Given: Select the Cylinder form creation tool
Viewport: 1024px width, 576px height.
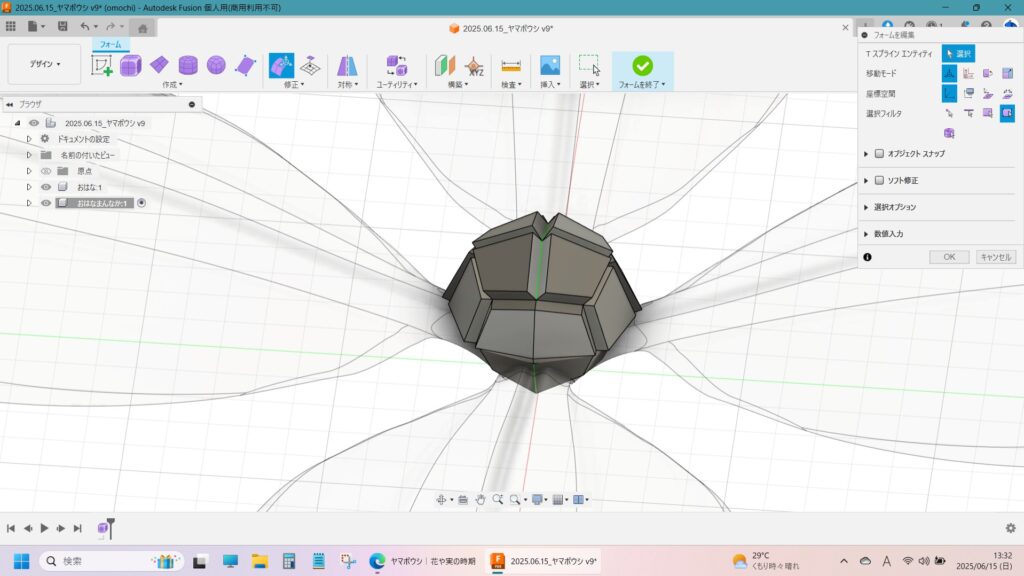Looking at the screenshot, I should pos(187,66).
